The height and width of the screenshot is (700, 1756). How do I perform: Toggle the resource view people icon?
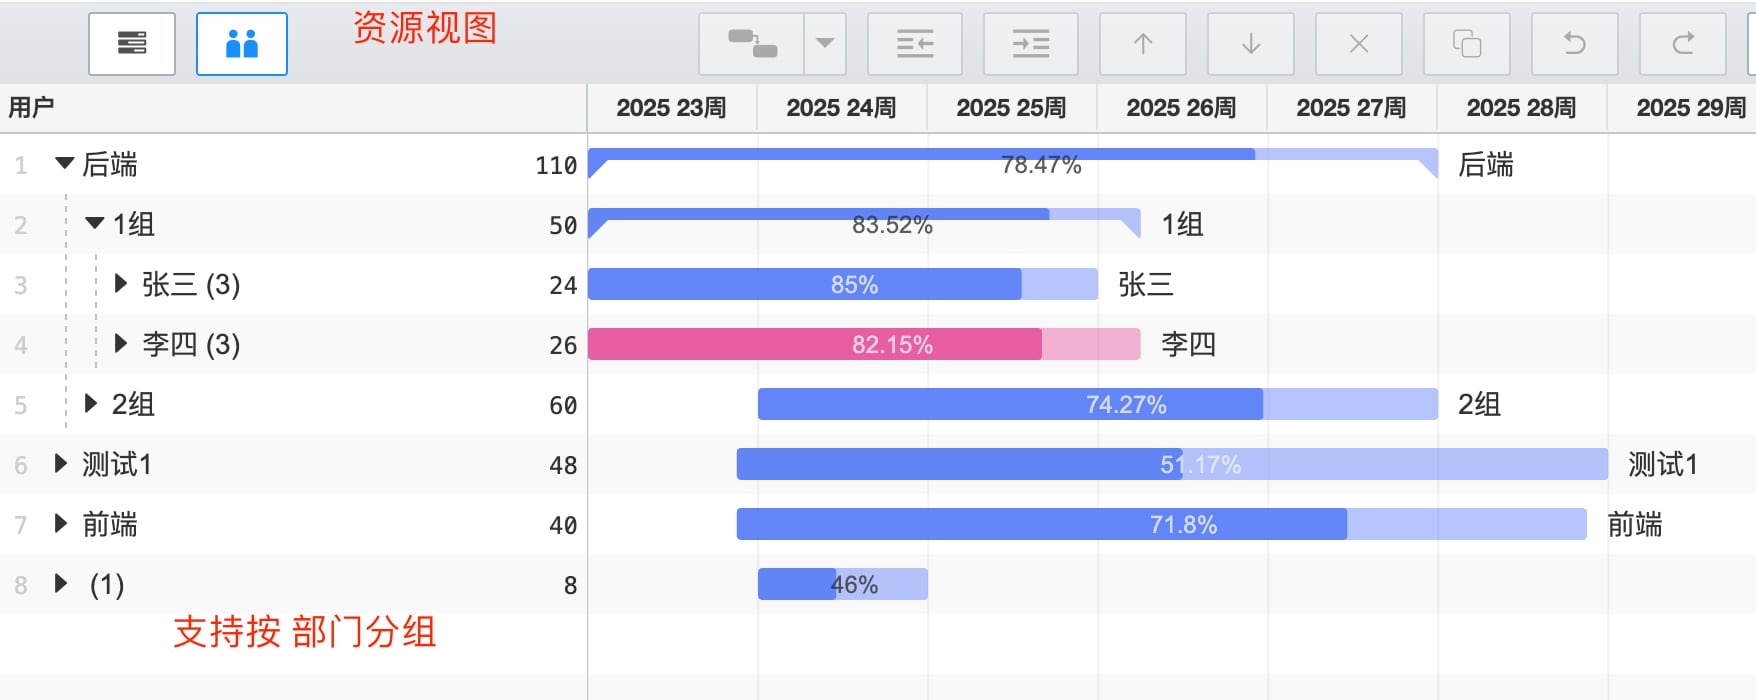242,44
